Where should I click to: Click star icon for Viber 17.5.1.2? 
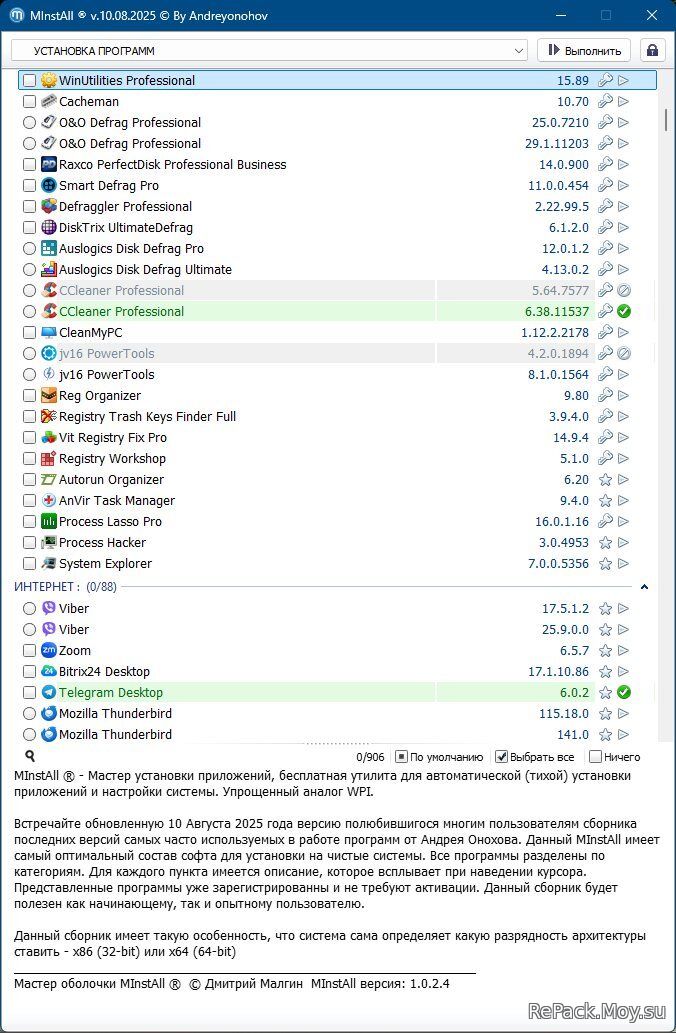tap(605, 609)
